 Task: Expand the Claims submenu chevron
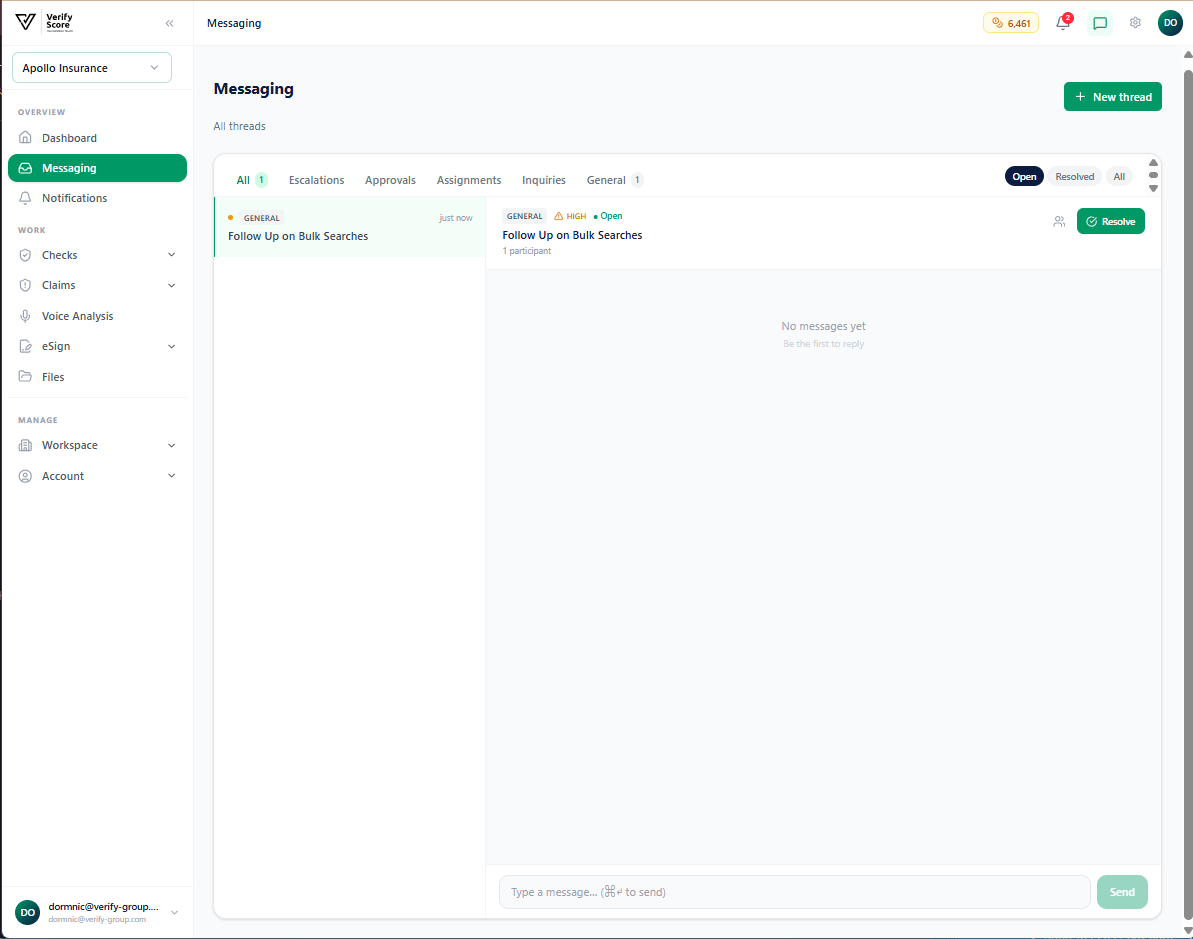(171, 285)
